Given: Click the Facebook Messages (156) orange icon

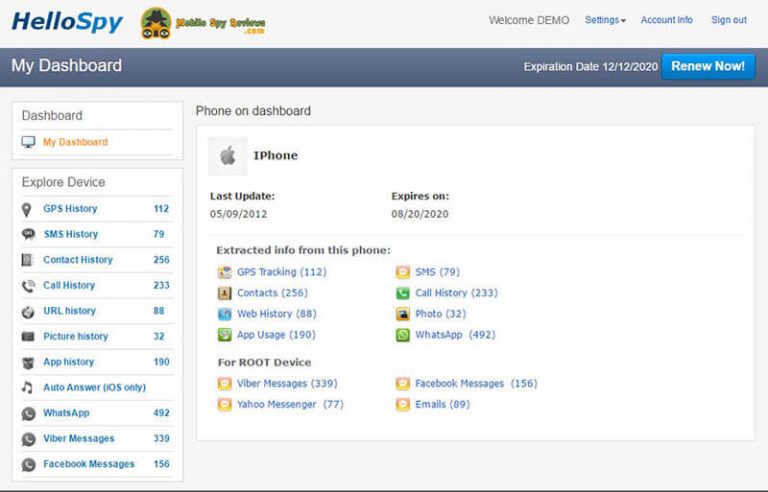Looking at the screenshot, I should tap(403, 383).
